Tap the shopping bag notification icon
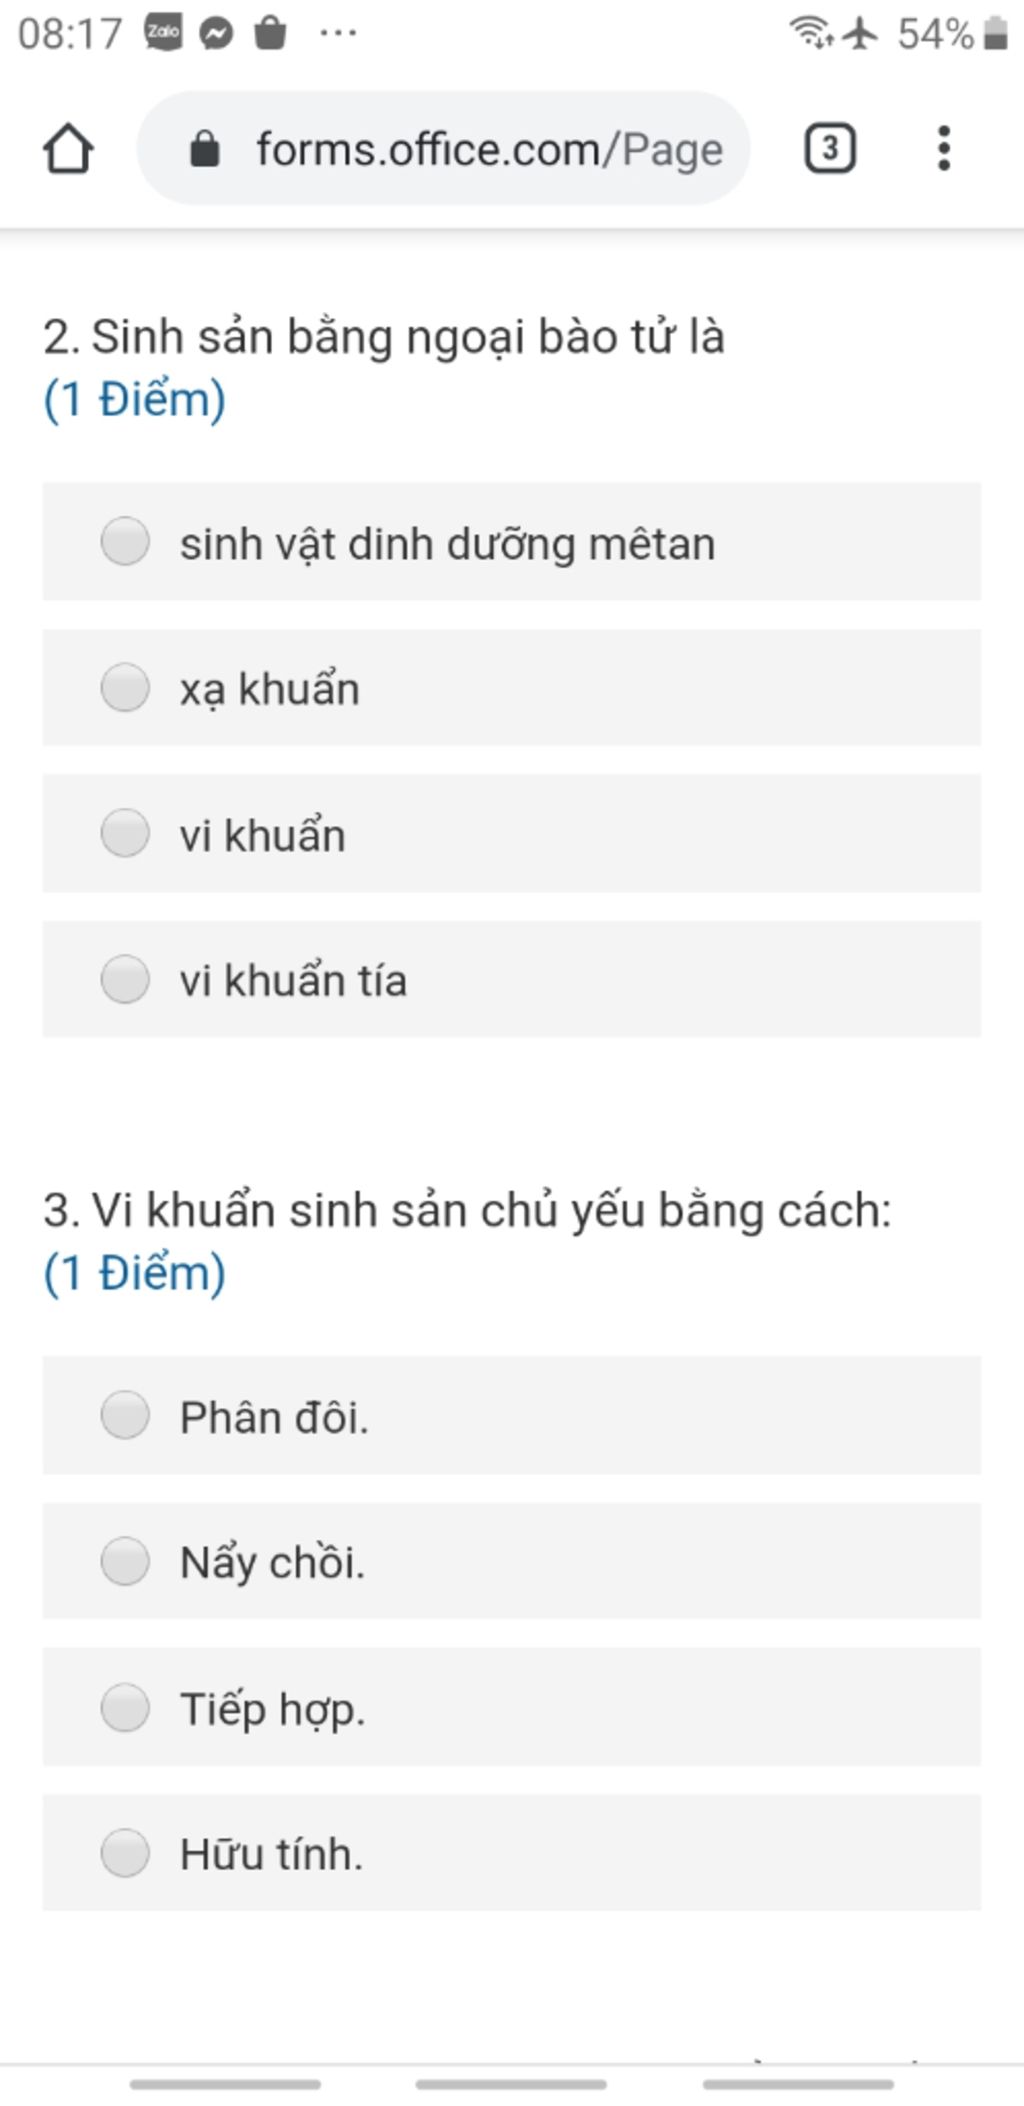Viewport: 1024px width, 2106px height. point(270,33)
